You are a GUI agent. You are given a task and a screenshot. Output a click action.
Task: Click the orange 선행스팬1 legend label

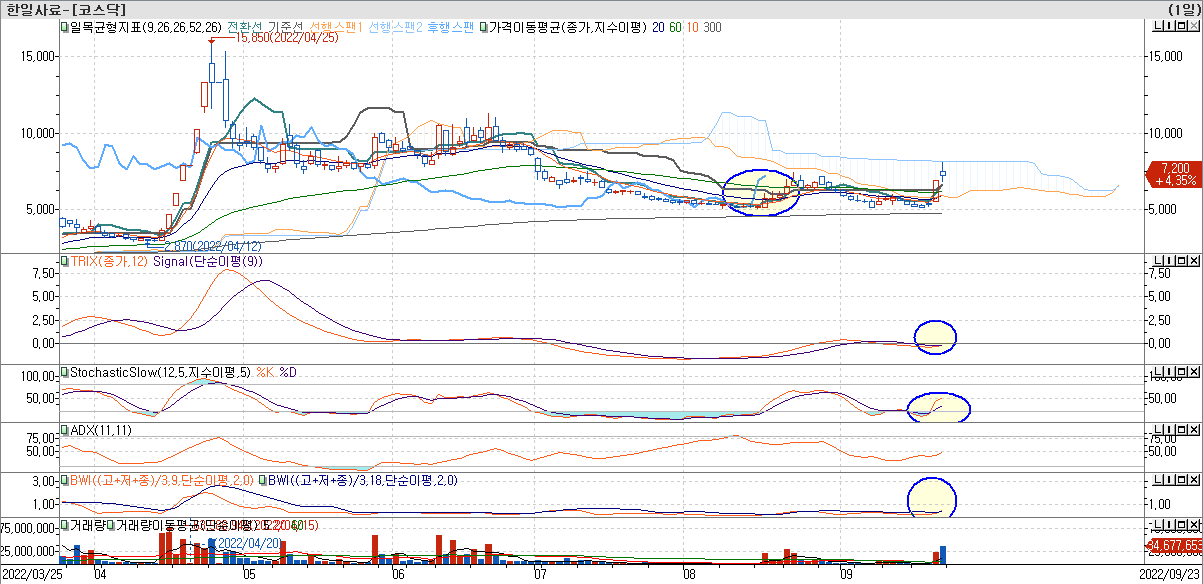(x=337, y=28)
